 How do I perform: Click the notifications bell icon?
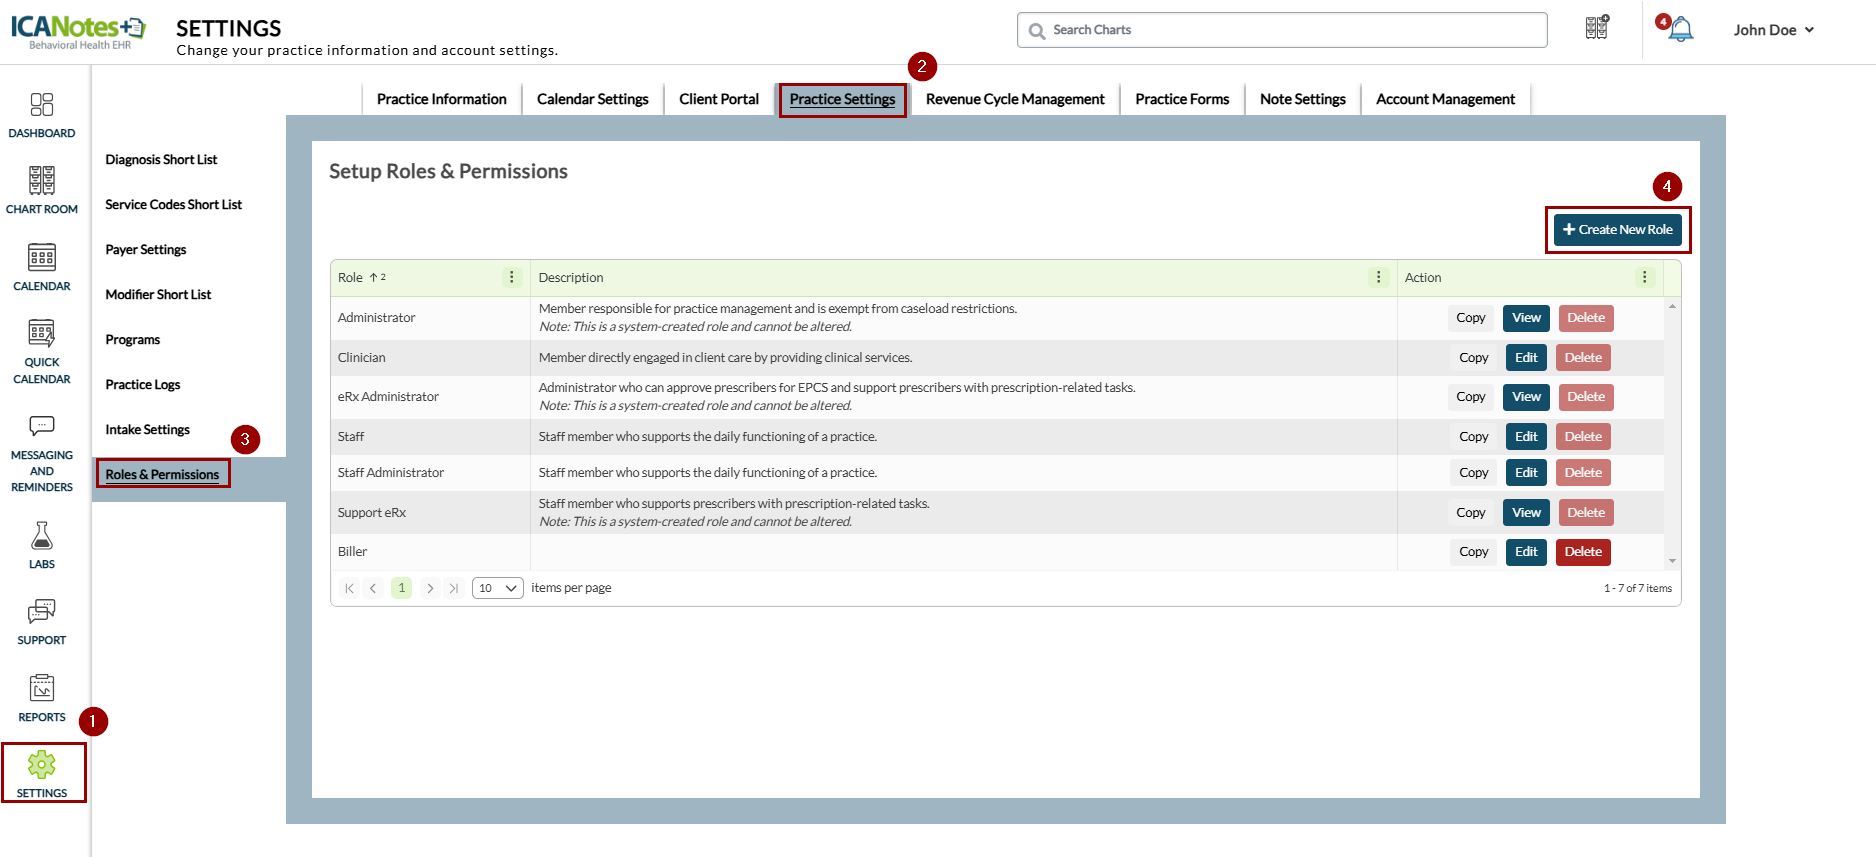pyautogui.click(x=1681, y=30)
